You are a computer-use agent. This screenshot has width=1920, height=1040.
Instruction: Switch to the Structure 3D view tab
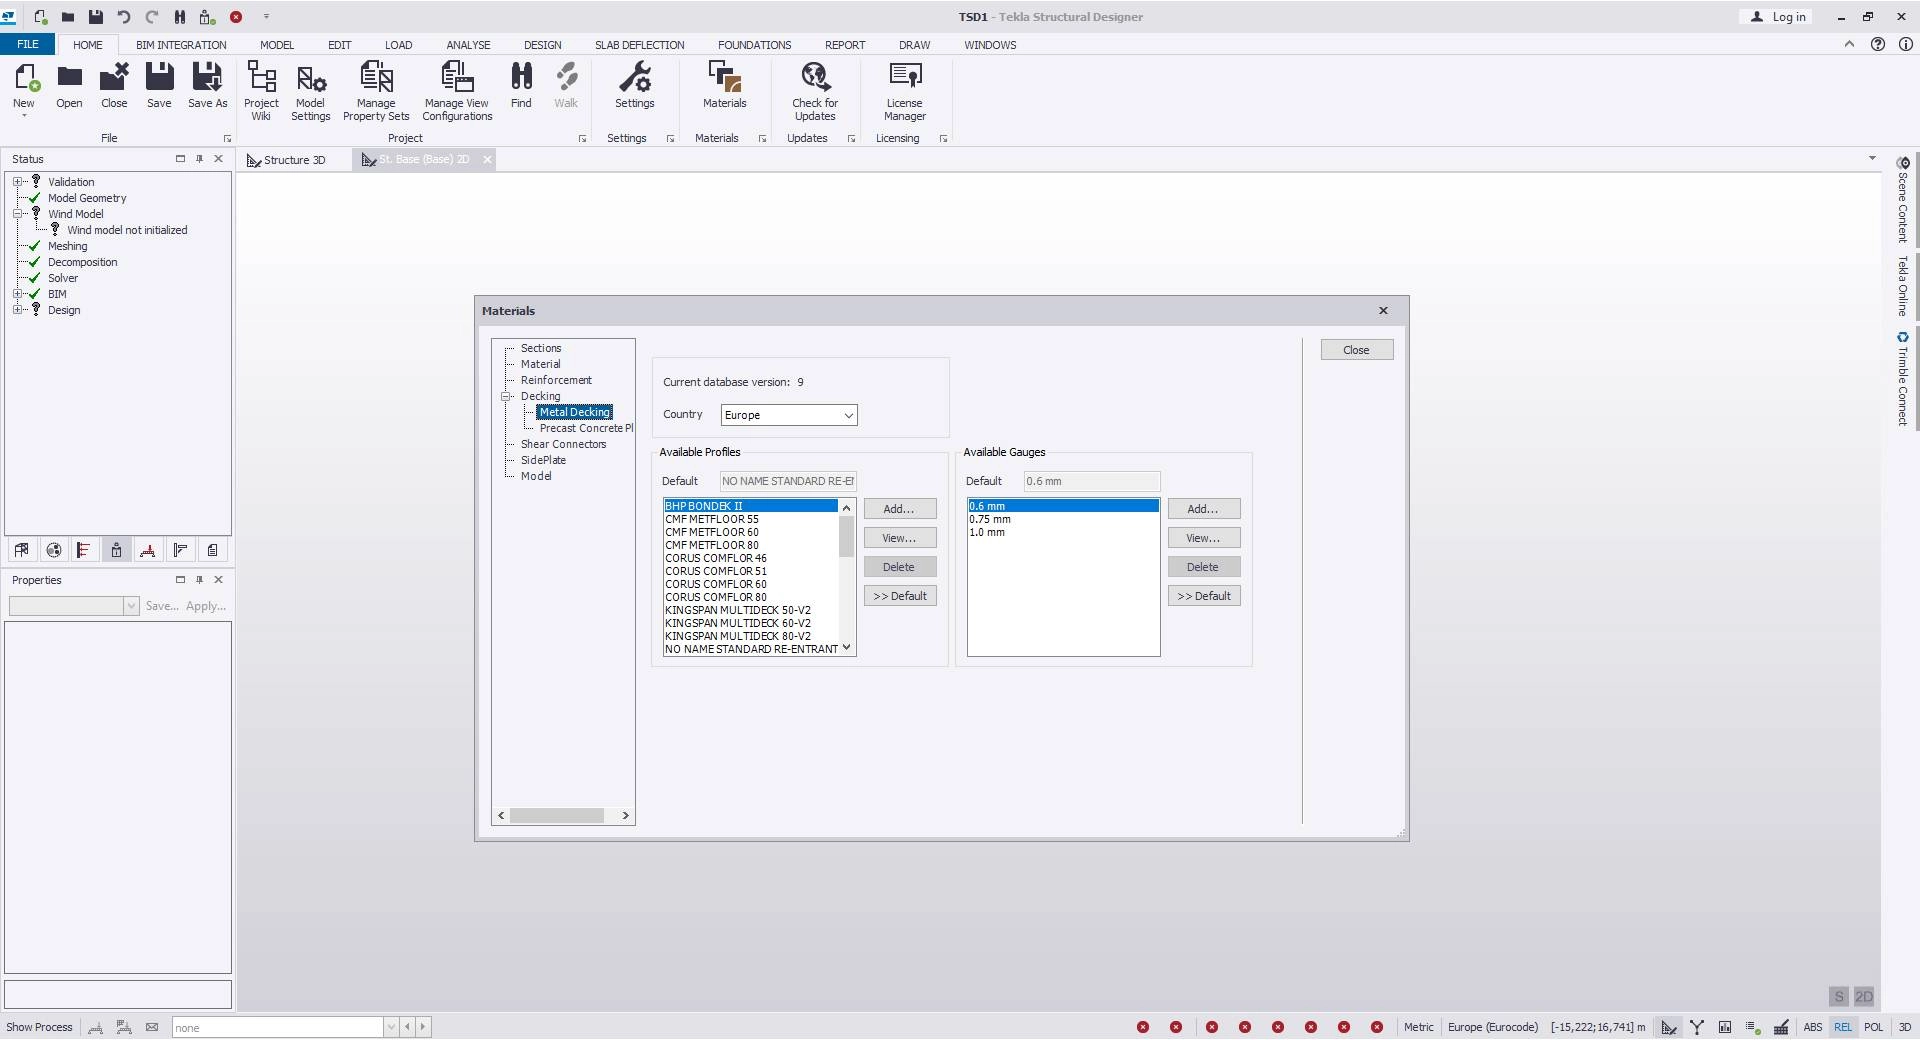(287, 160)
